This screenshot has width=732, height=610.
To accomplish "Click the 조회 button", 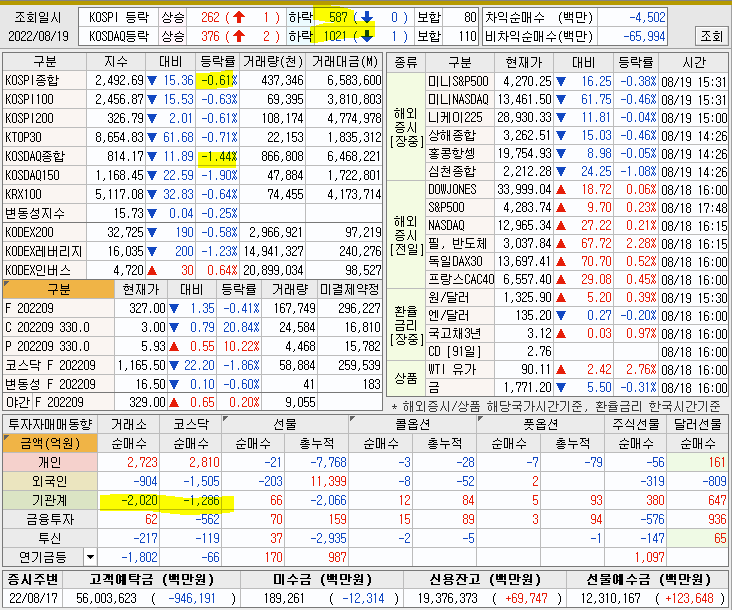I will (x=711, y=36).
